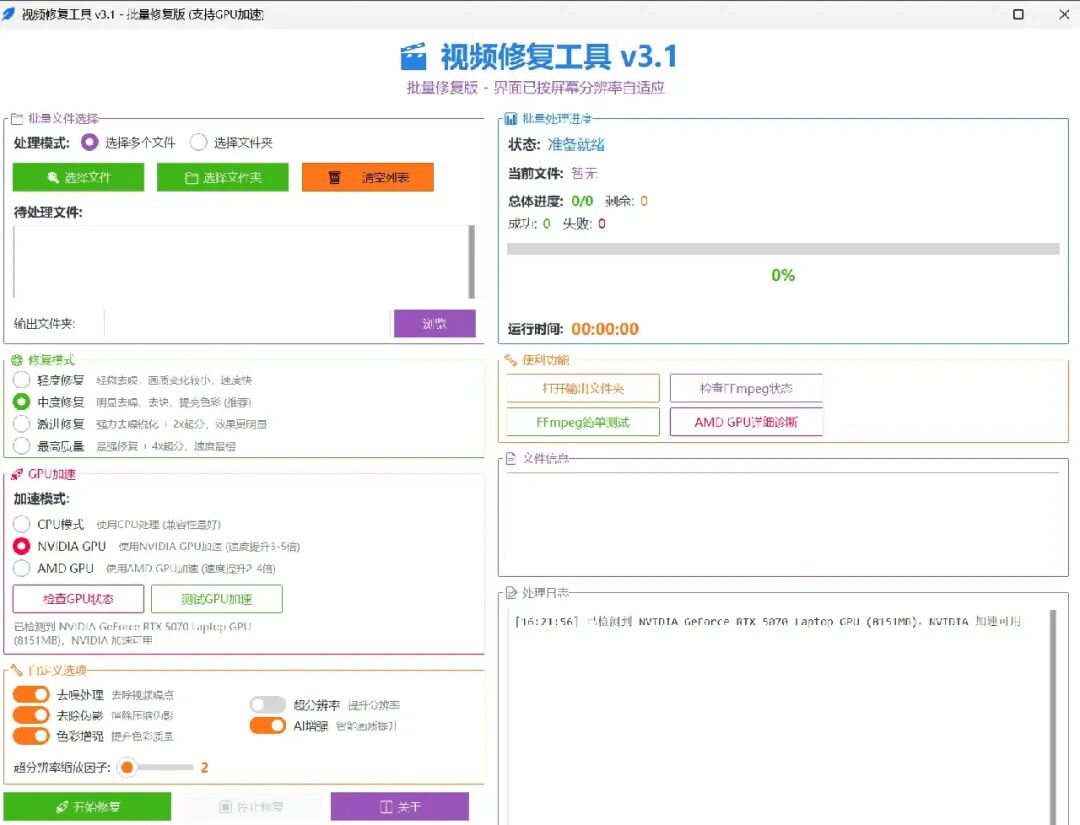Viewport: 1080px width, 825px height.
Task: Click the 待处理文件 list scrollbar
Action: point(472,262)
